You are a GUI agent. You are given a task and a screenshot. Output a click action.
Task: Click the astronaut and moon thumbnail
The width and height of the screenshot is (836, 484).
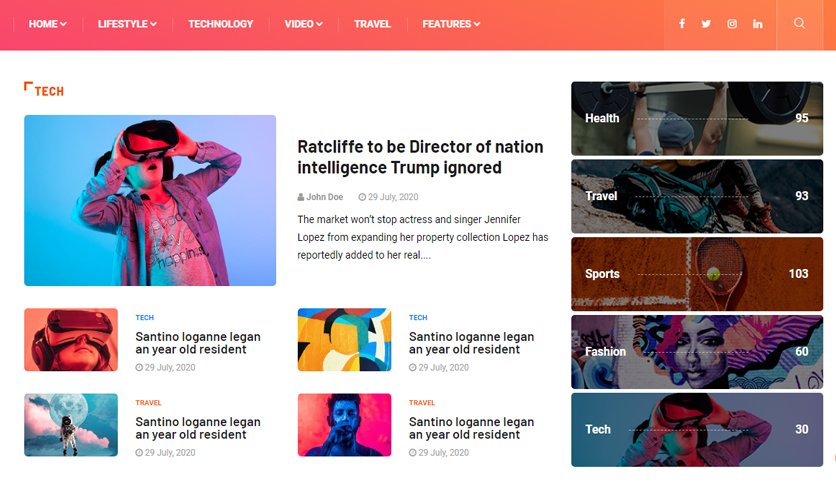pyautogui.click(x=71, y=425)
